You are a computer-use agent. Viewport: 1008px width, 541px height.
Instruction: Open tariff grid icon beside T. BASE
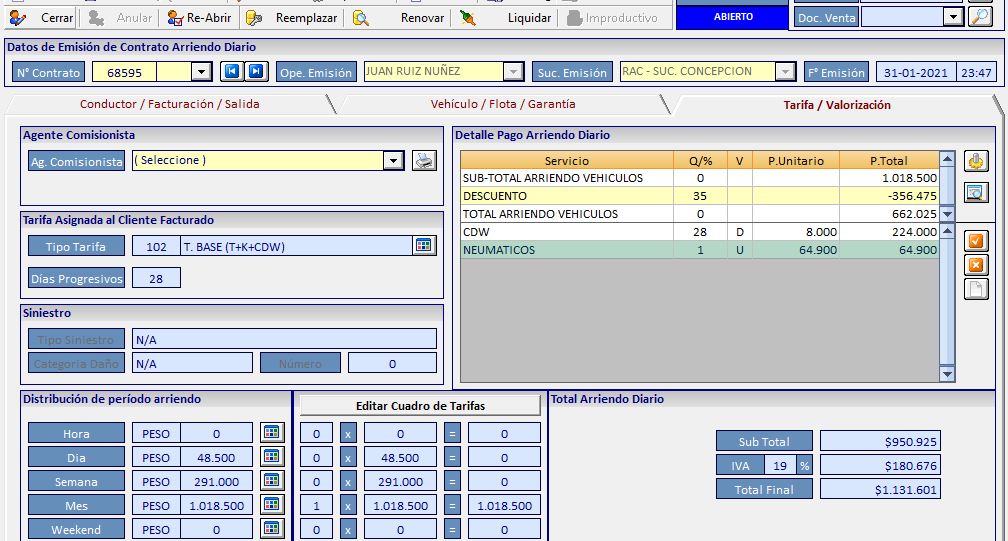pos(424,245)
